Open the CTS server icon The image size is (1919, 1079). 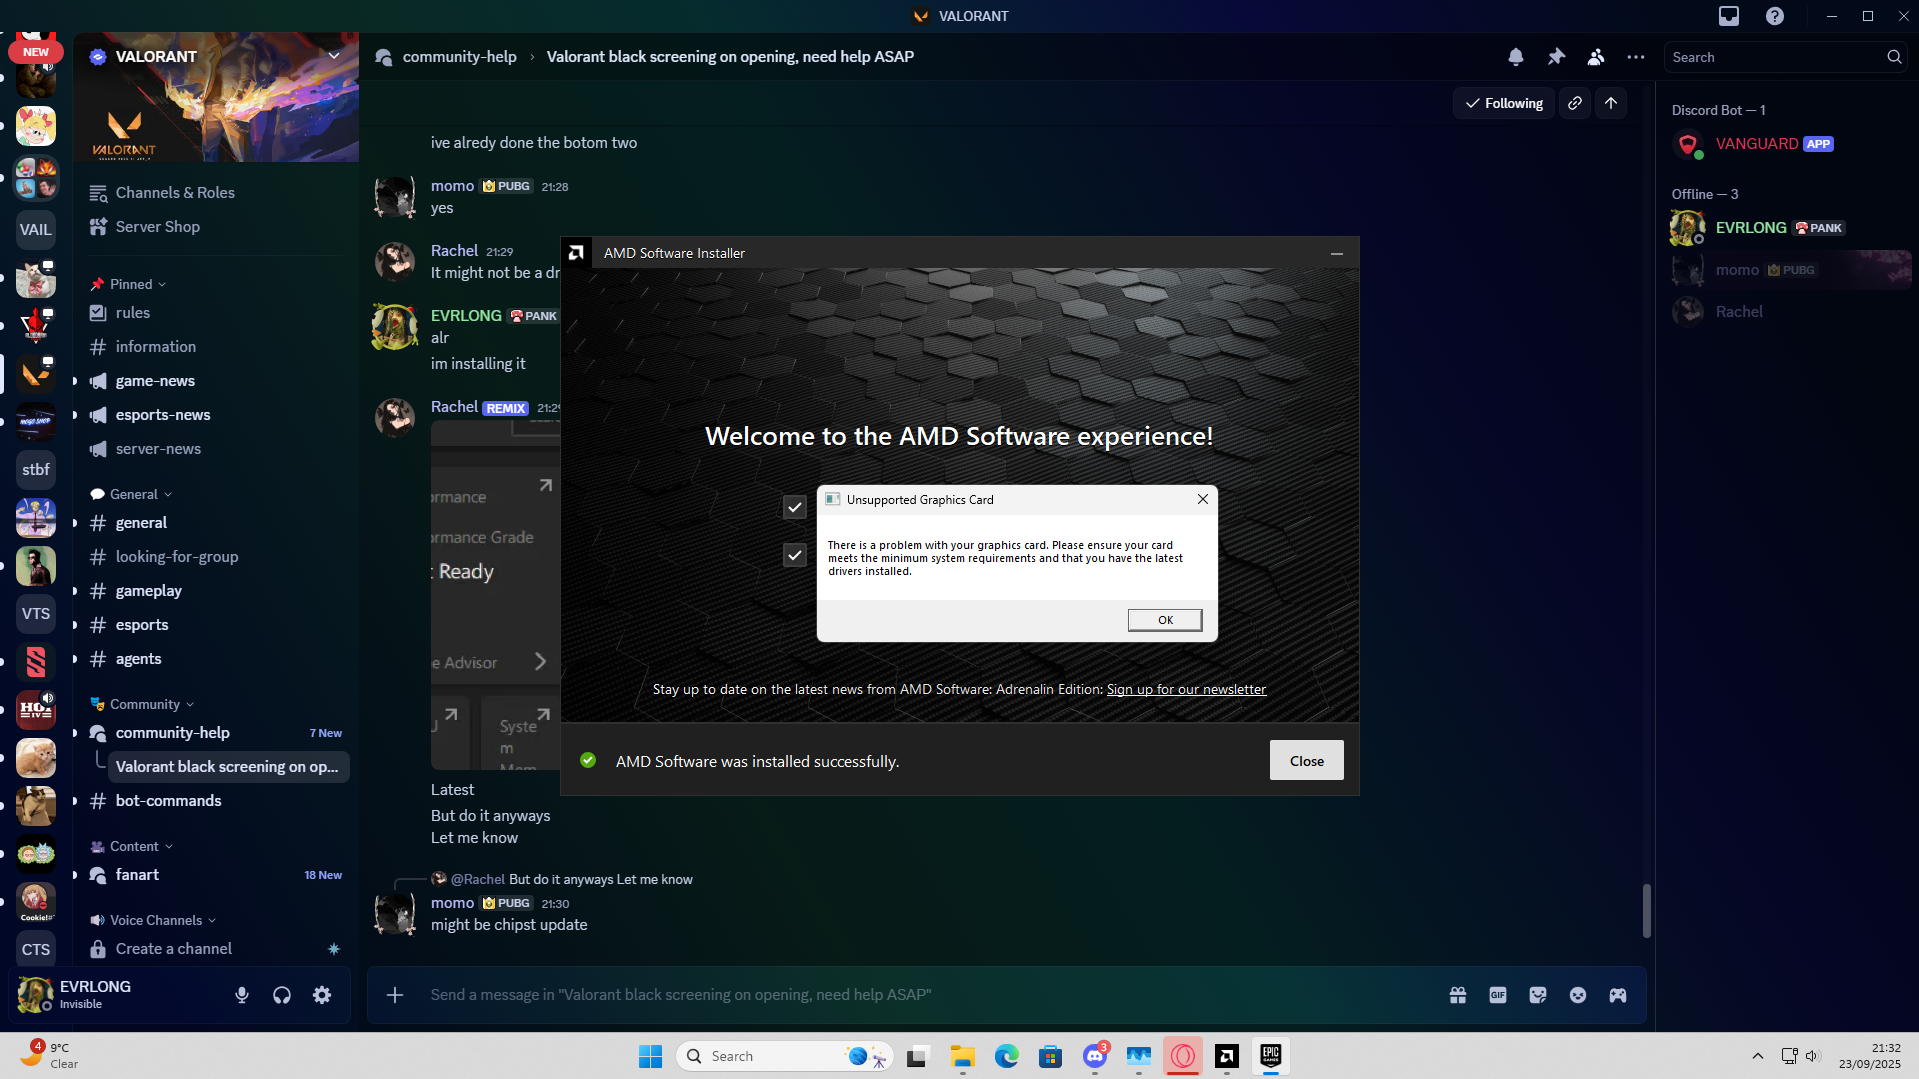[x=36, y=950]
